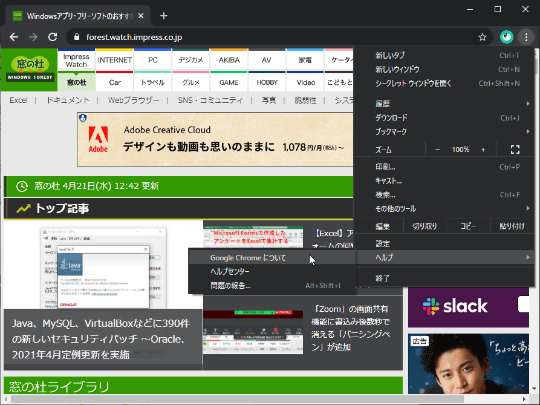Reload the page with refresh icon
This screenshot has height=405, width=540.
point(52,37)
